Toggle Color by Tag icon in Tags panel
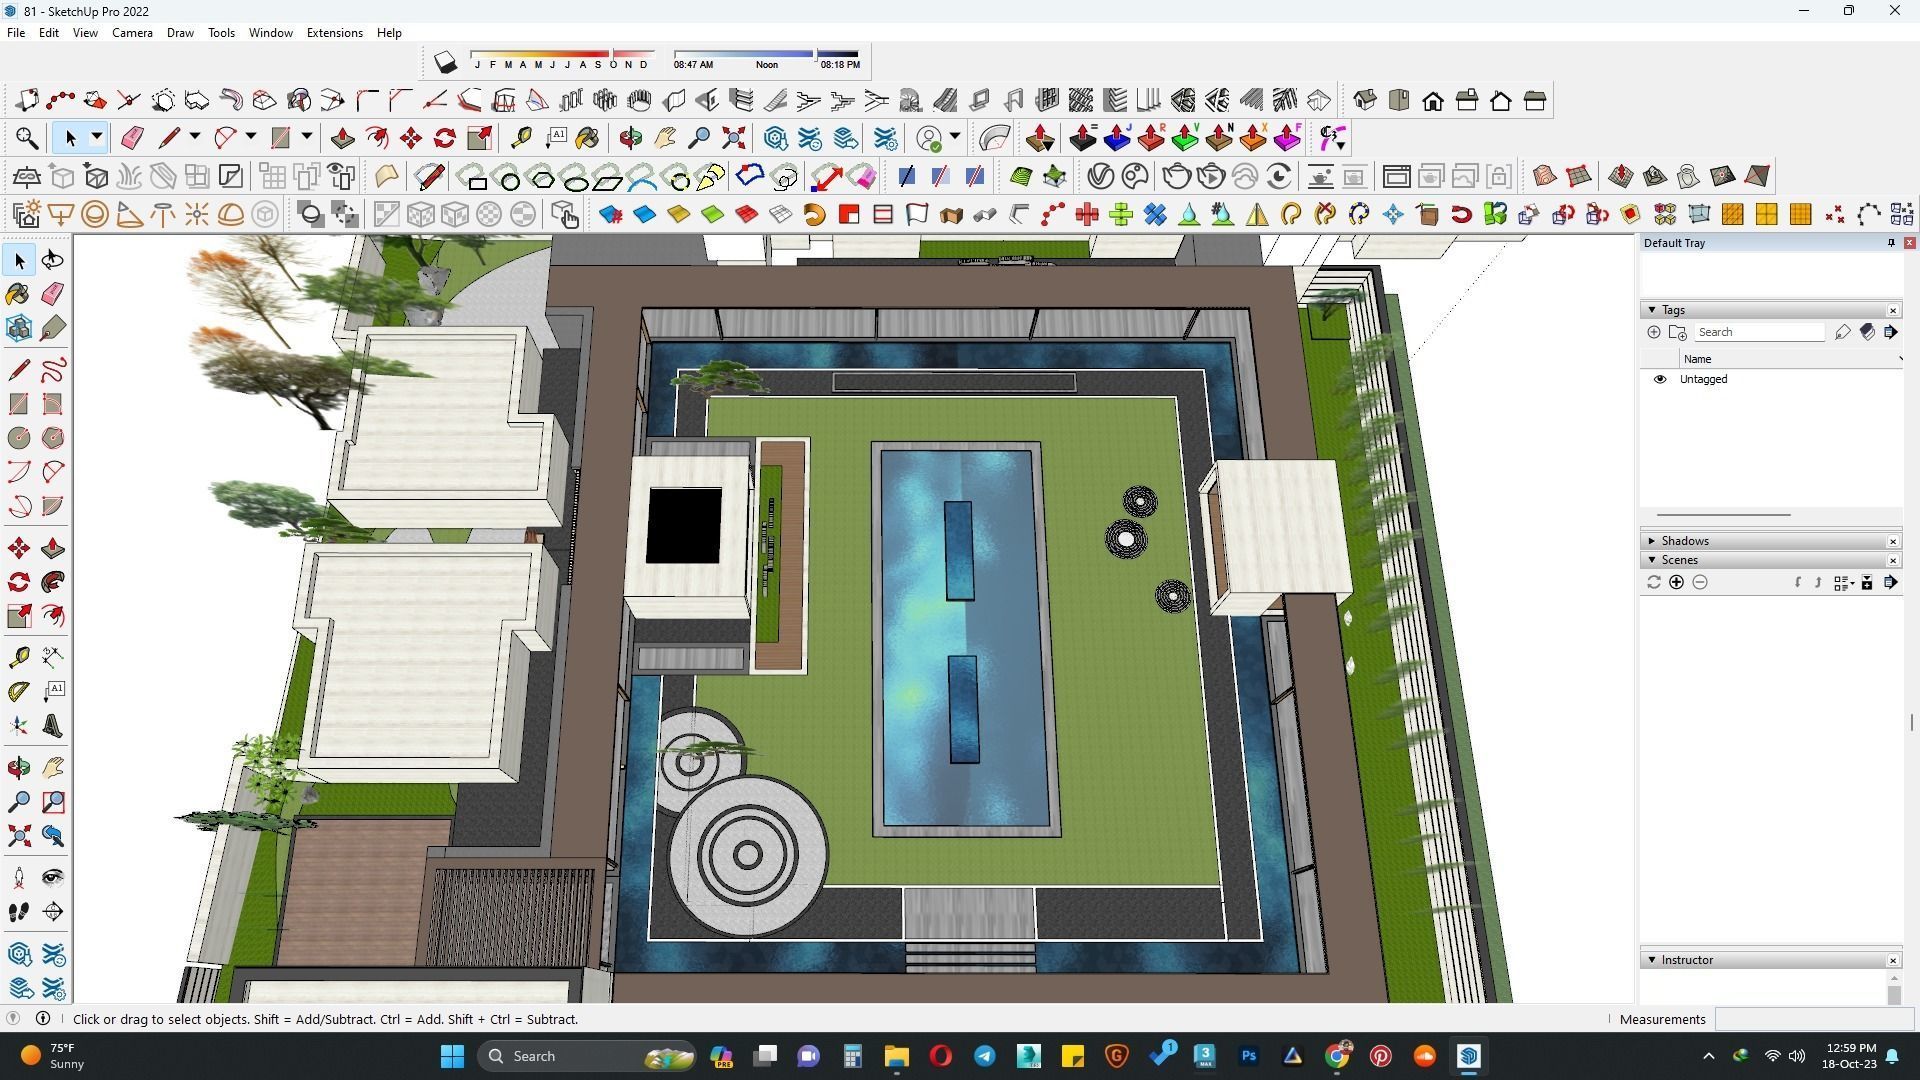 click(x=1867, y=332)
